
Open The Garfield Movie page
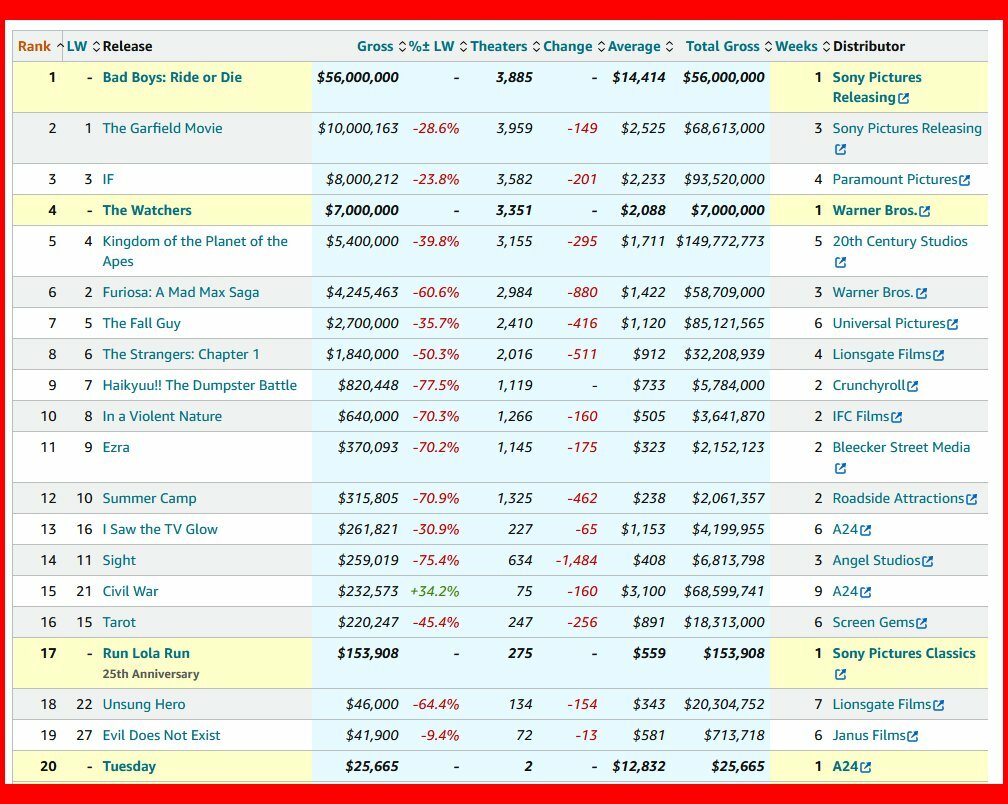point(163,128)
